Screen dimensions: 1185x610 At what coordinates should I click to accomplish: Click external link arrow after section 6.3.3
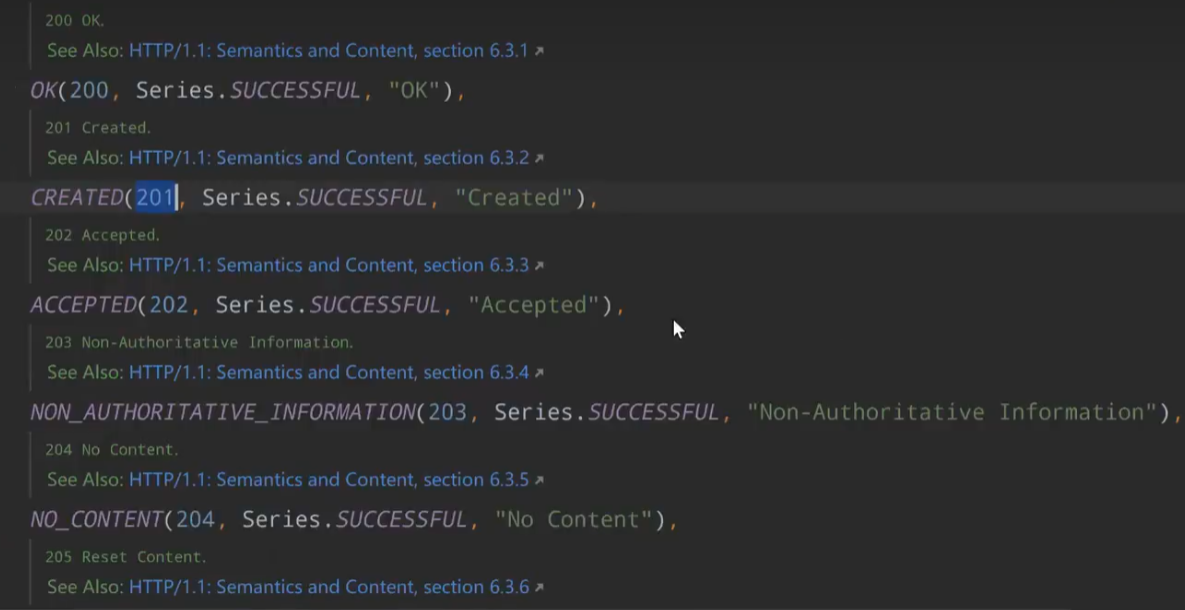point(539,266)
